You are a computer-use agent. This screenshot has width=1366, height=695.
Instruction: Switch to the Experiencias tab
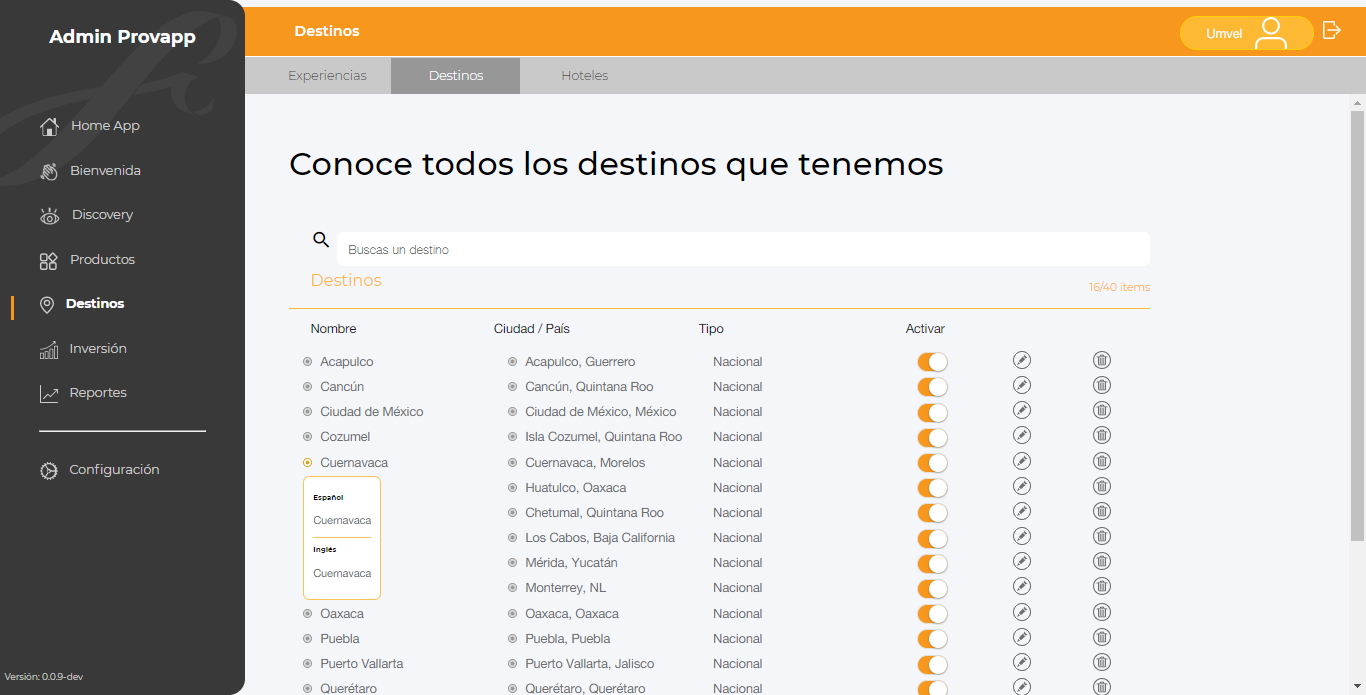coord(327,76)
